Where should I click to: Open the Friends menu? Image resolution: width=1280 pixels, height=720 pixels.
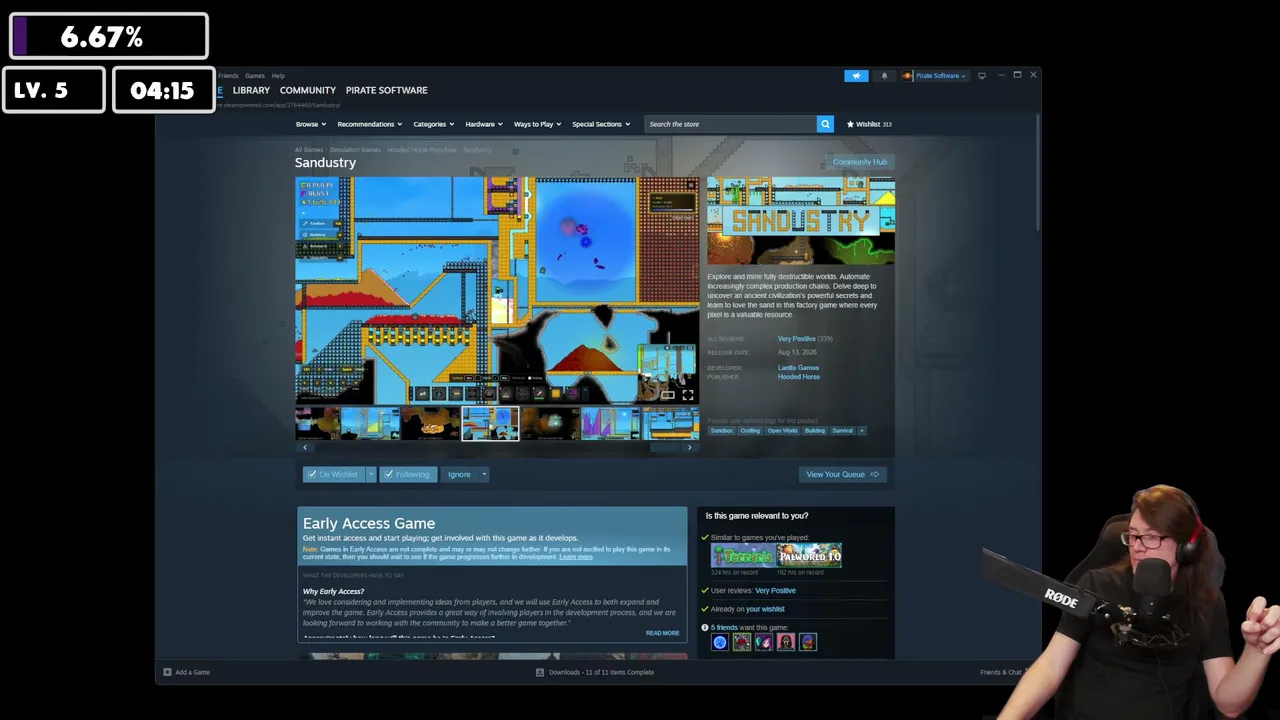229,76
